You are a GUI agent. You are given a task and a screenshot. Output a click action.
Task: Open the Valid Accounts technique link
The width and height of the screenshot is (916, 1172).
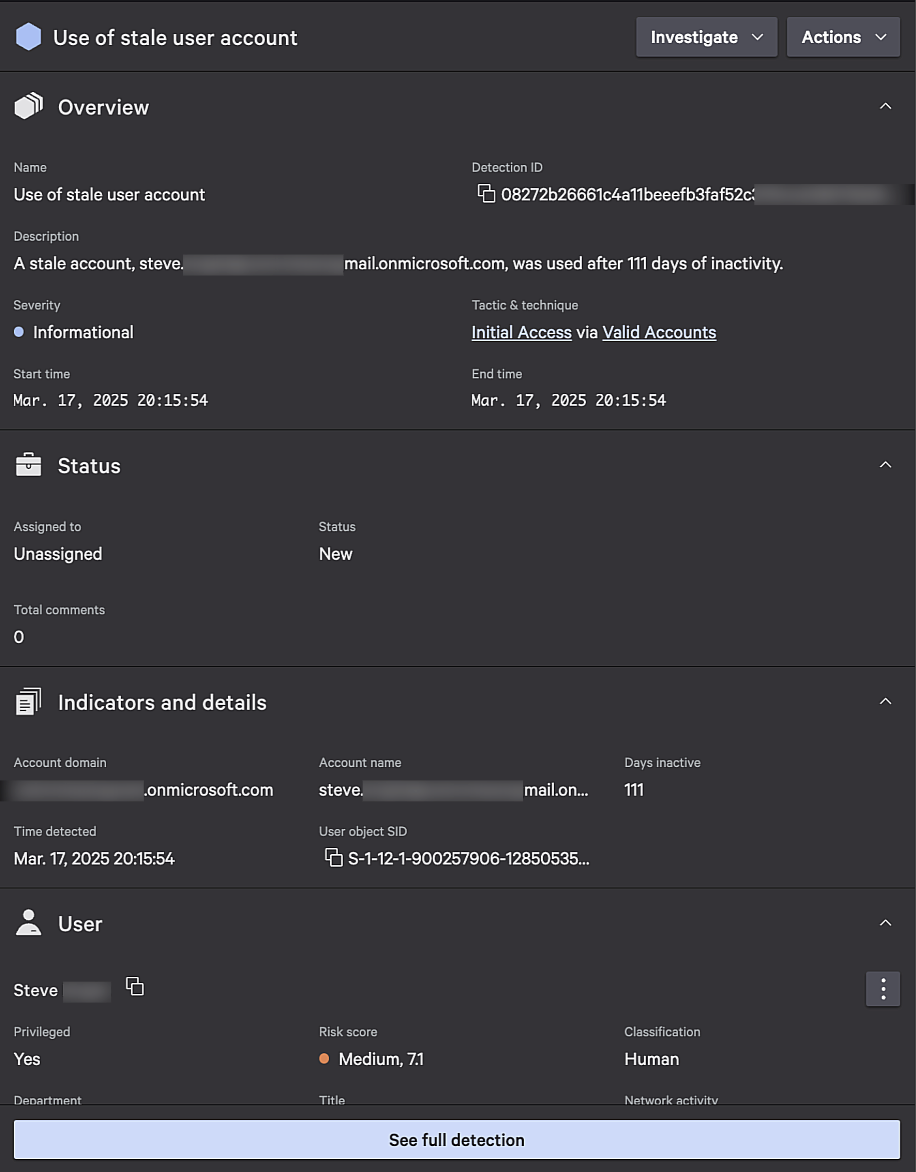click(x=659, y=333)
